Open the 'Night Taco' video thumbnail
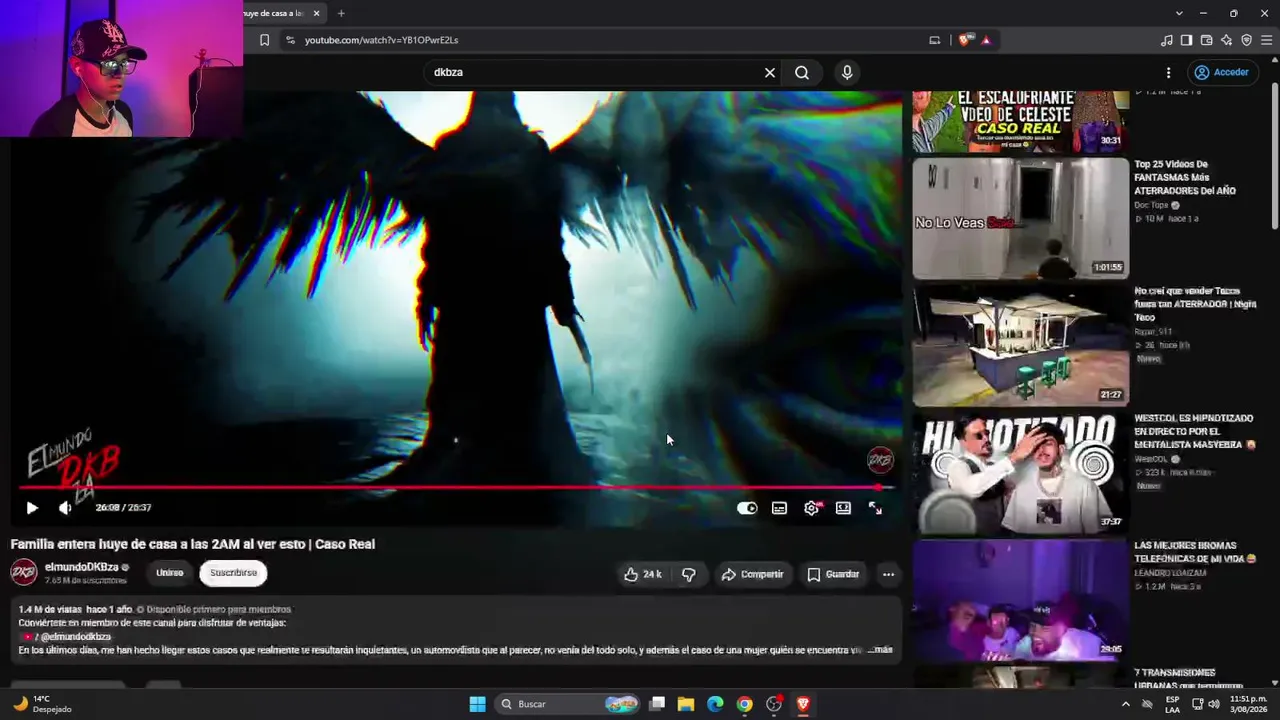The image size is (1280, 720). pyautogui.click(x=1020, y=346)
